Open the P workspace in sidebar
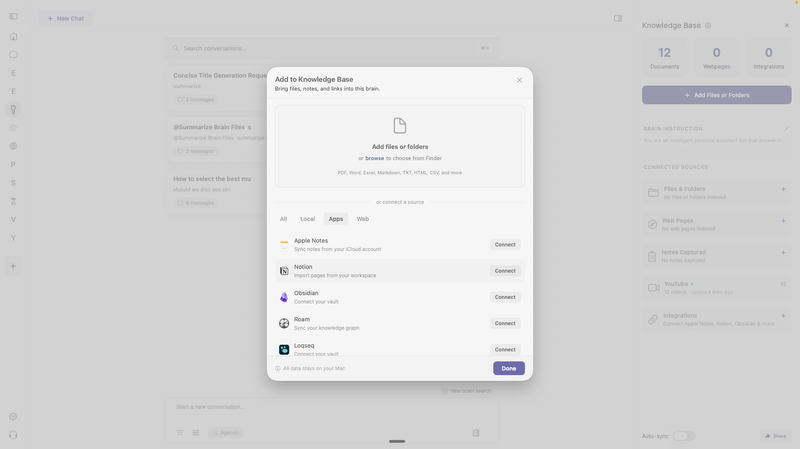This screenshot has width=800, height=449. pyautogui.click(x=13, y=164)
